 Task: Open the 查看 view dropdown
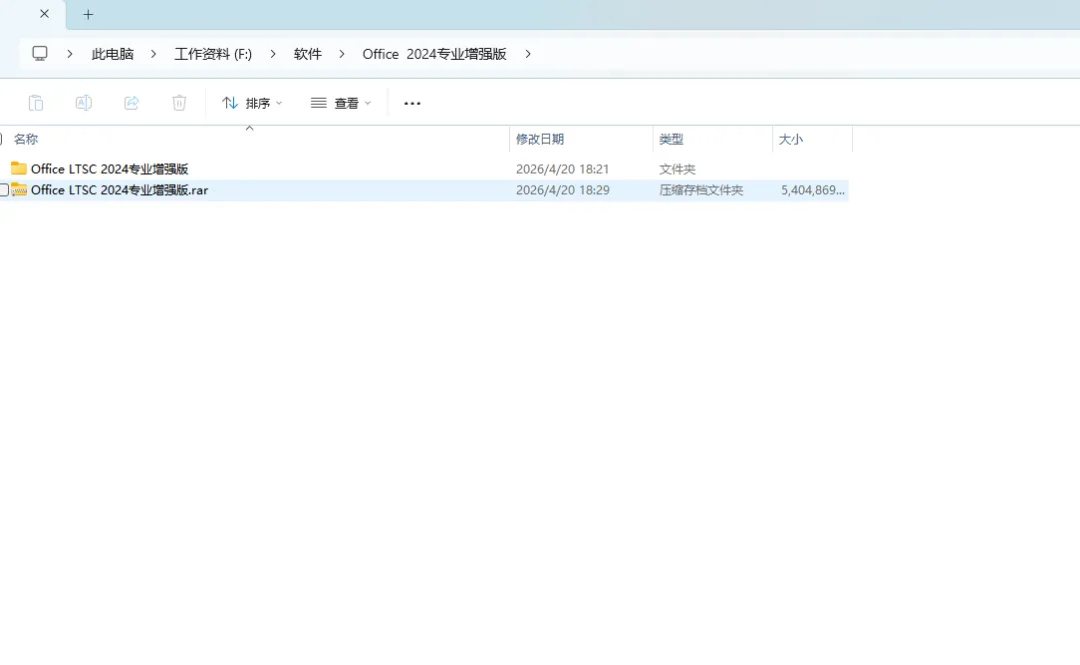pyautogui.click(x=341, y=103)
